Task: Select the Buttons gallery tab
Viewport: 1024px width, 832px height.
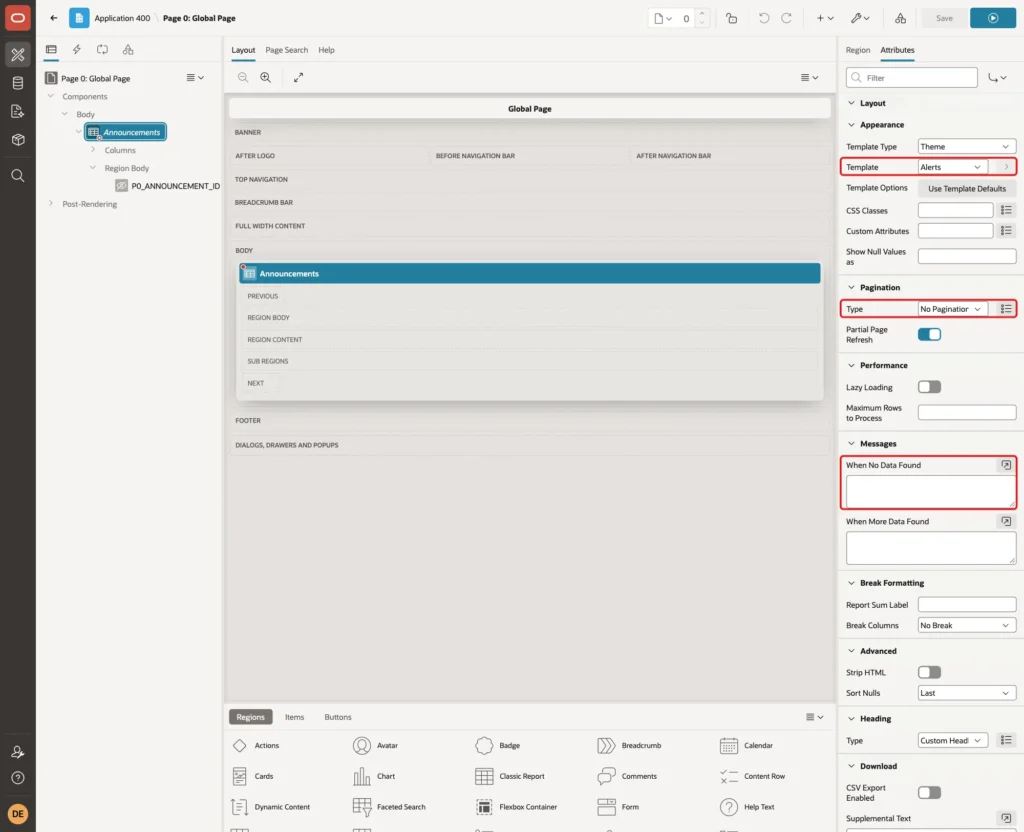Action: pos(338,717)
